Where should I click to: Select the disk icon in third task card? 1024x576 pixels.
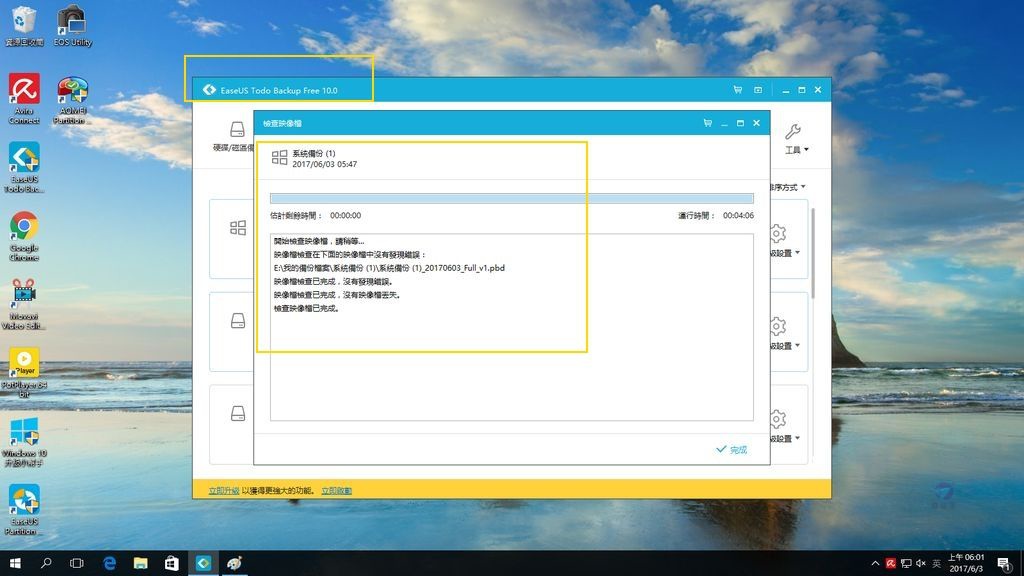[x=238, y=413]
